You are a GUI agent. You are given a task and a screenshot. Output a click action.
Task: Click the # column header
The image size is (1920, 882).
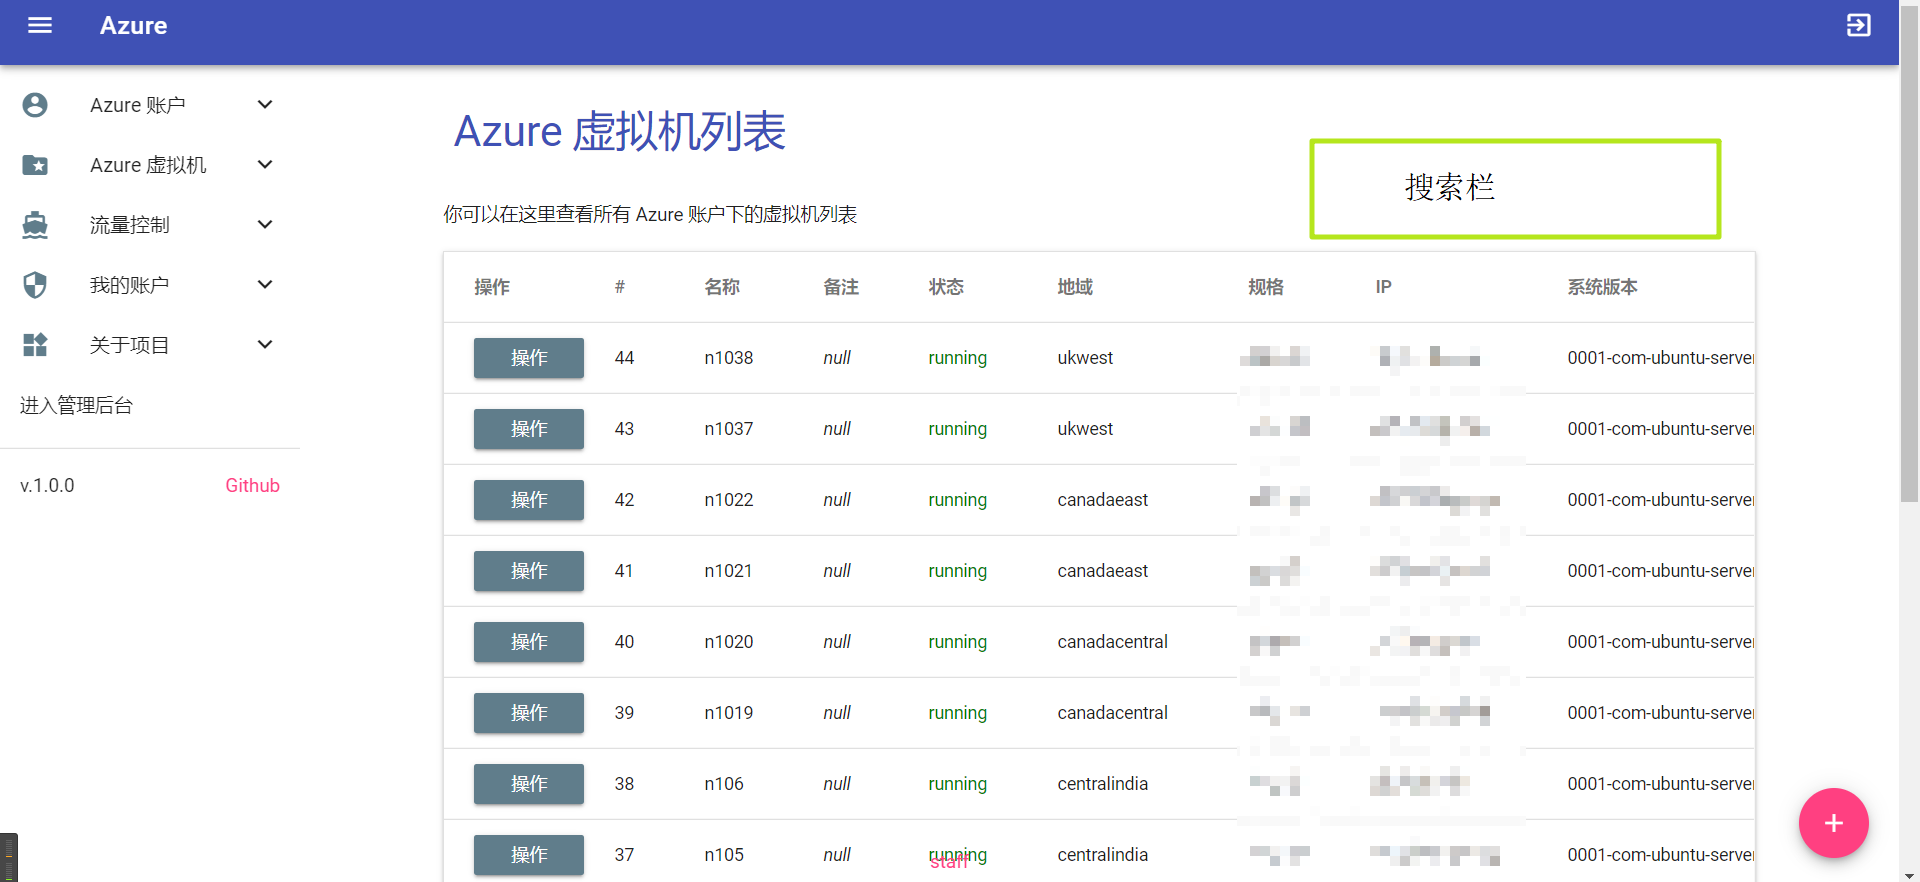click(620, 287)
